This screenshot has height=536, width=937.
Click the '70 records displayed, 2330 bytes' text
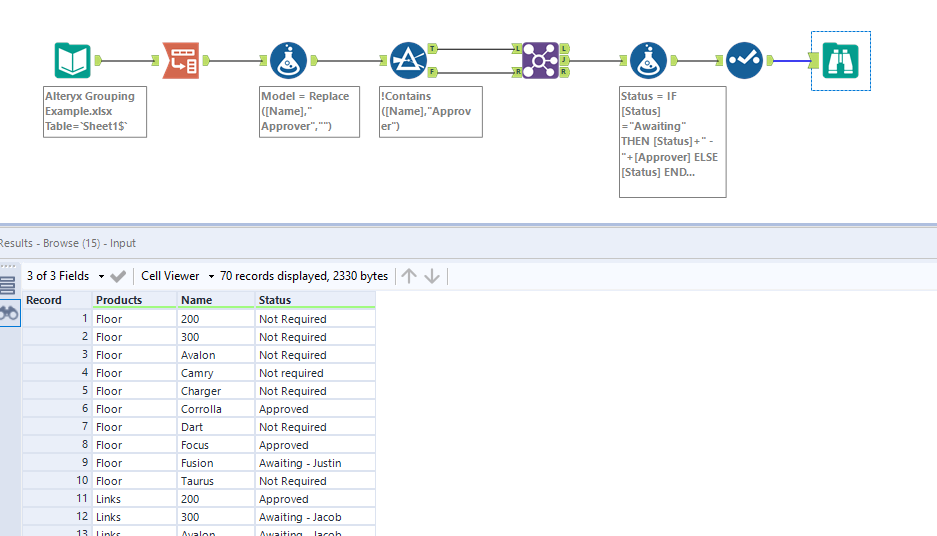(304, 276)
